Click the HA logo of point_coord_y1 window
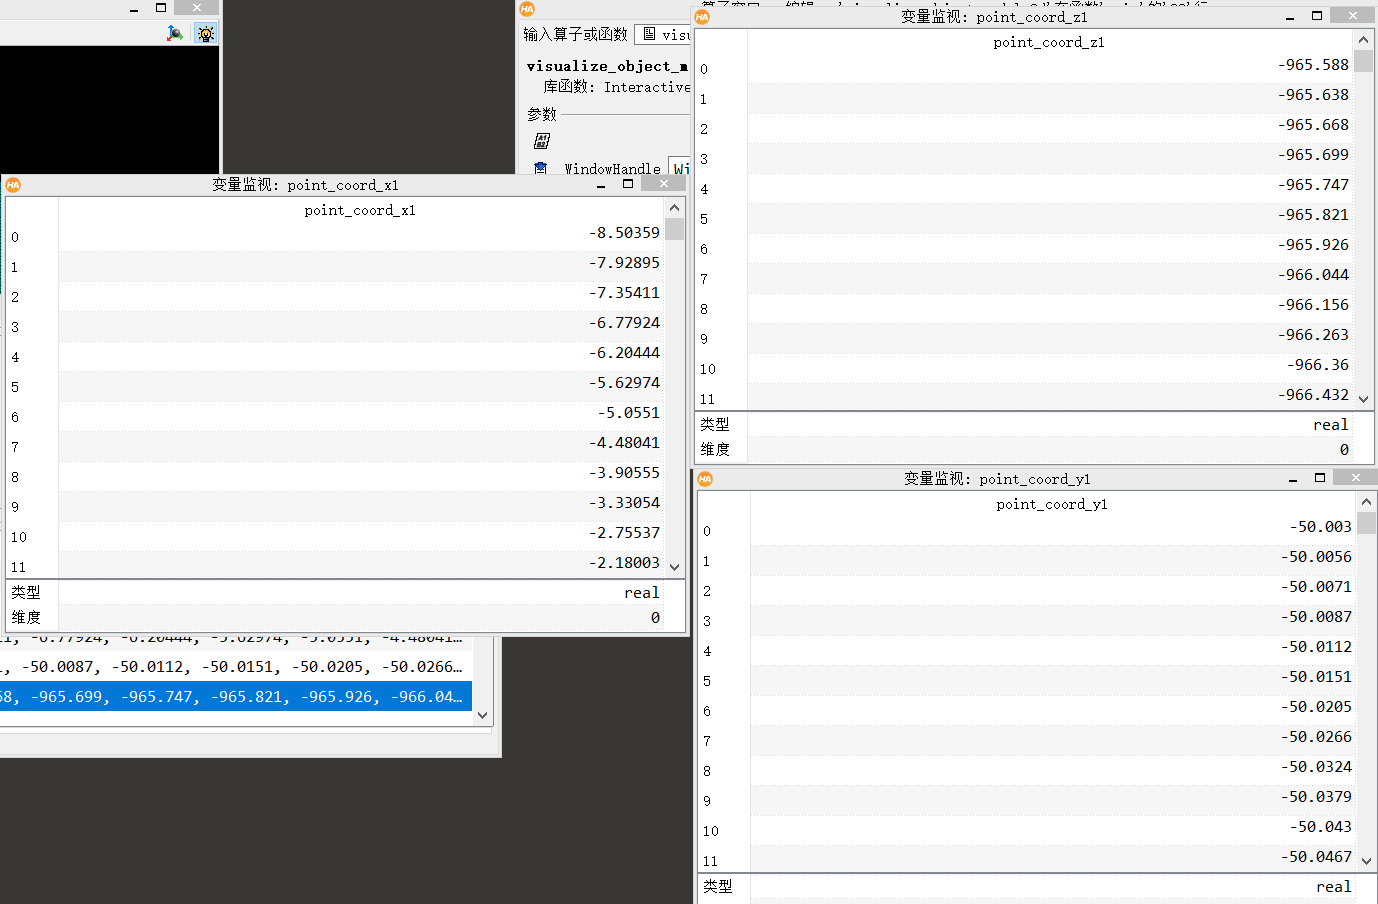The height and width of the screenshot is (904, 1378). 705,479
